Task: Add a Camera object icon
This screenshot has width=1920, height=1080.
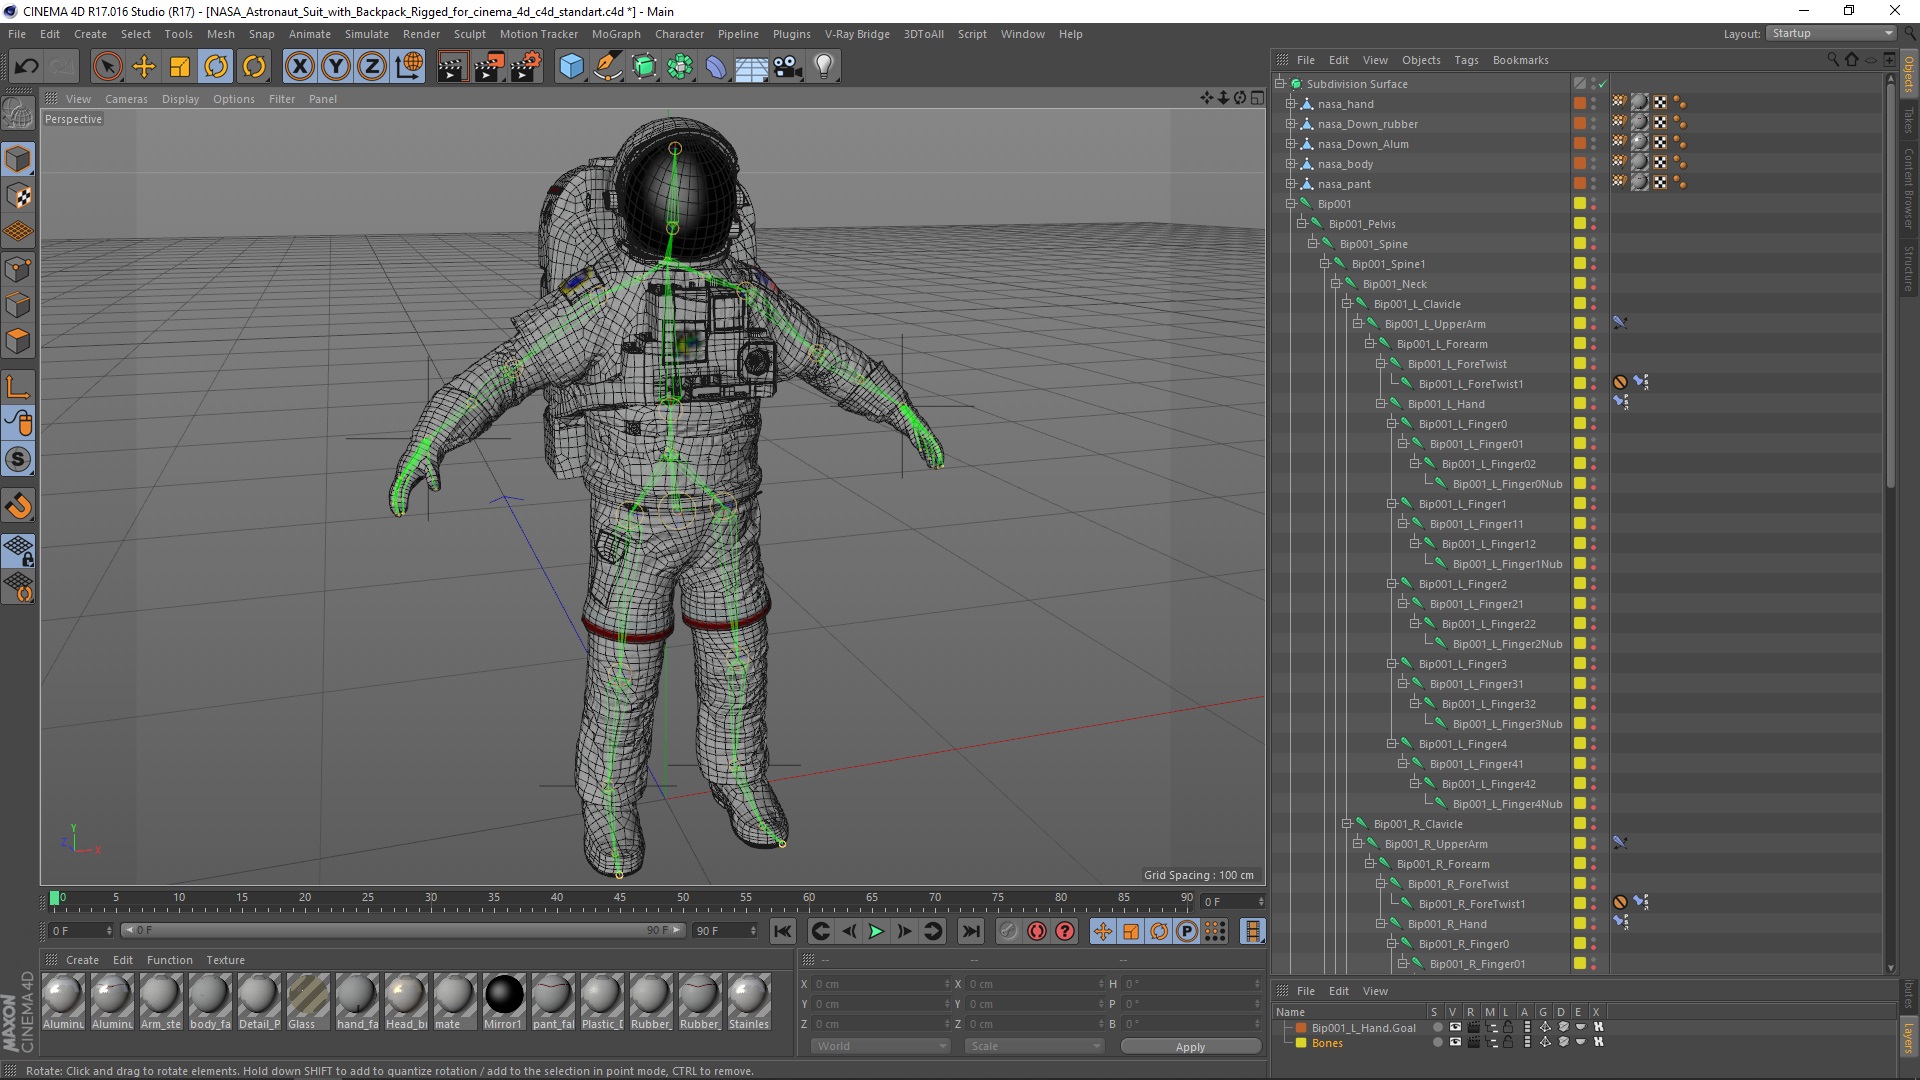Action: (788, 67)
